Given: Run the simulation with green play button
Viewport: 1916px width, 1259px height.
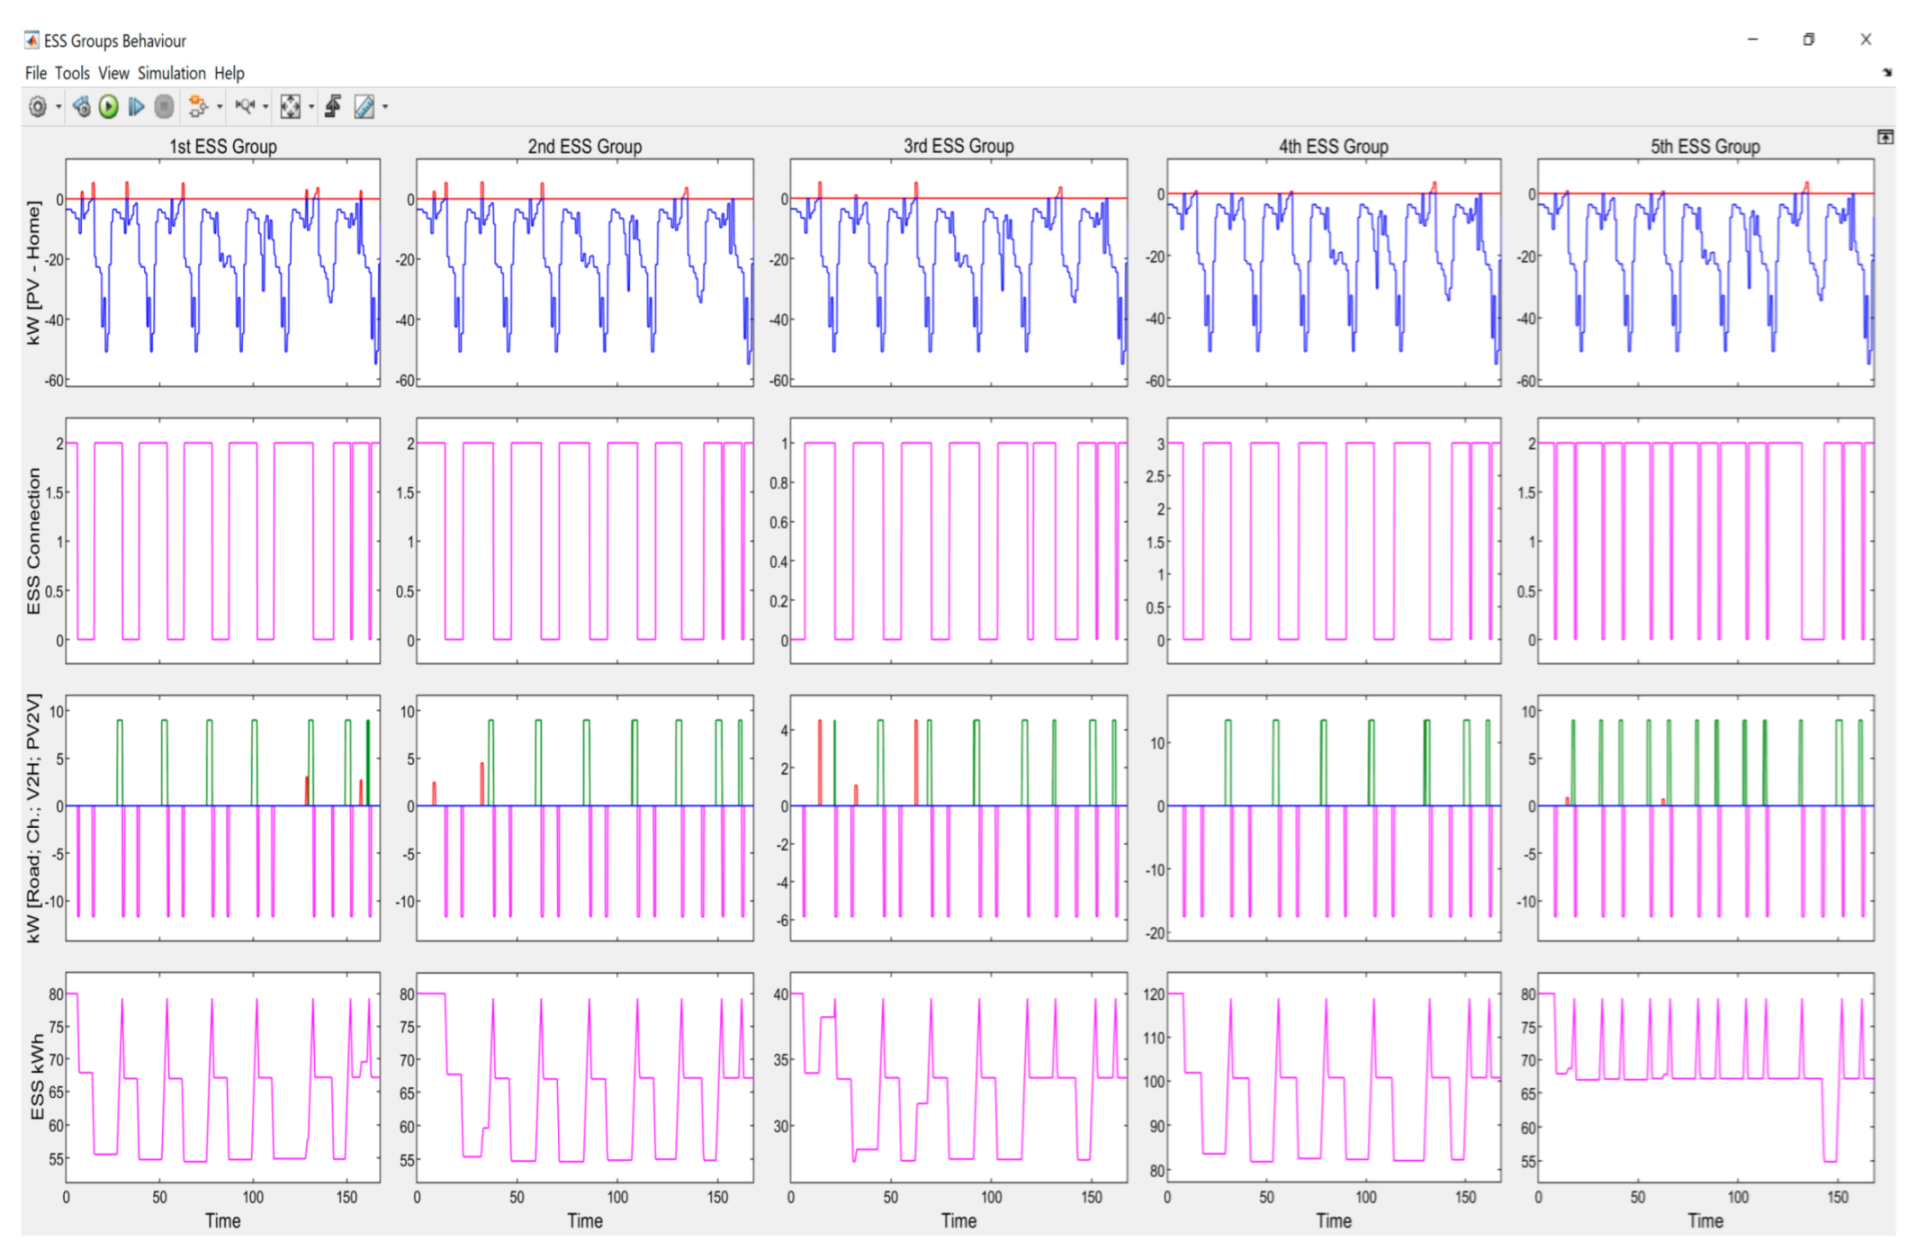Looking at the screenshot, I should (x=109, y=107).
